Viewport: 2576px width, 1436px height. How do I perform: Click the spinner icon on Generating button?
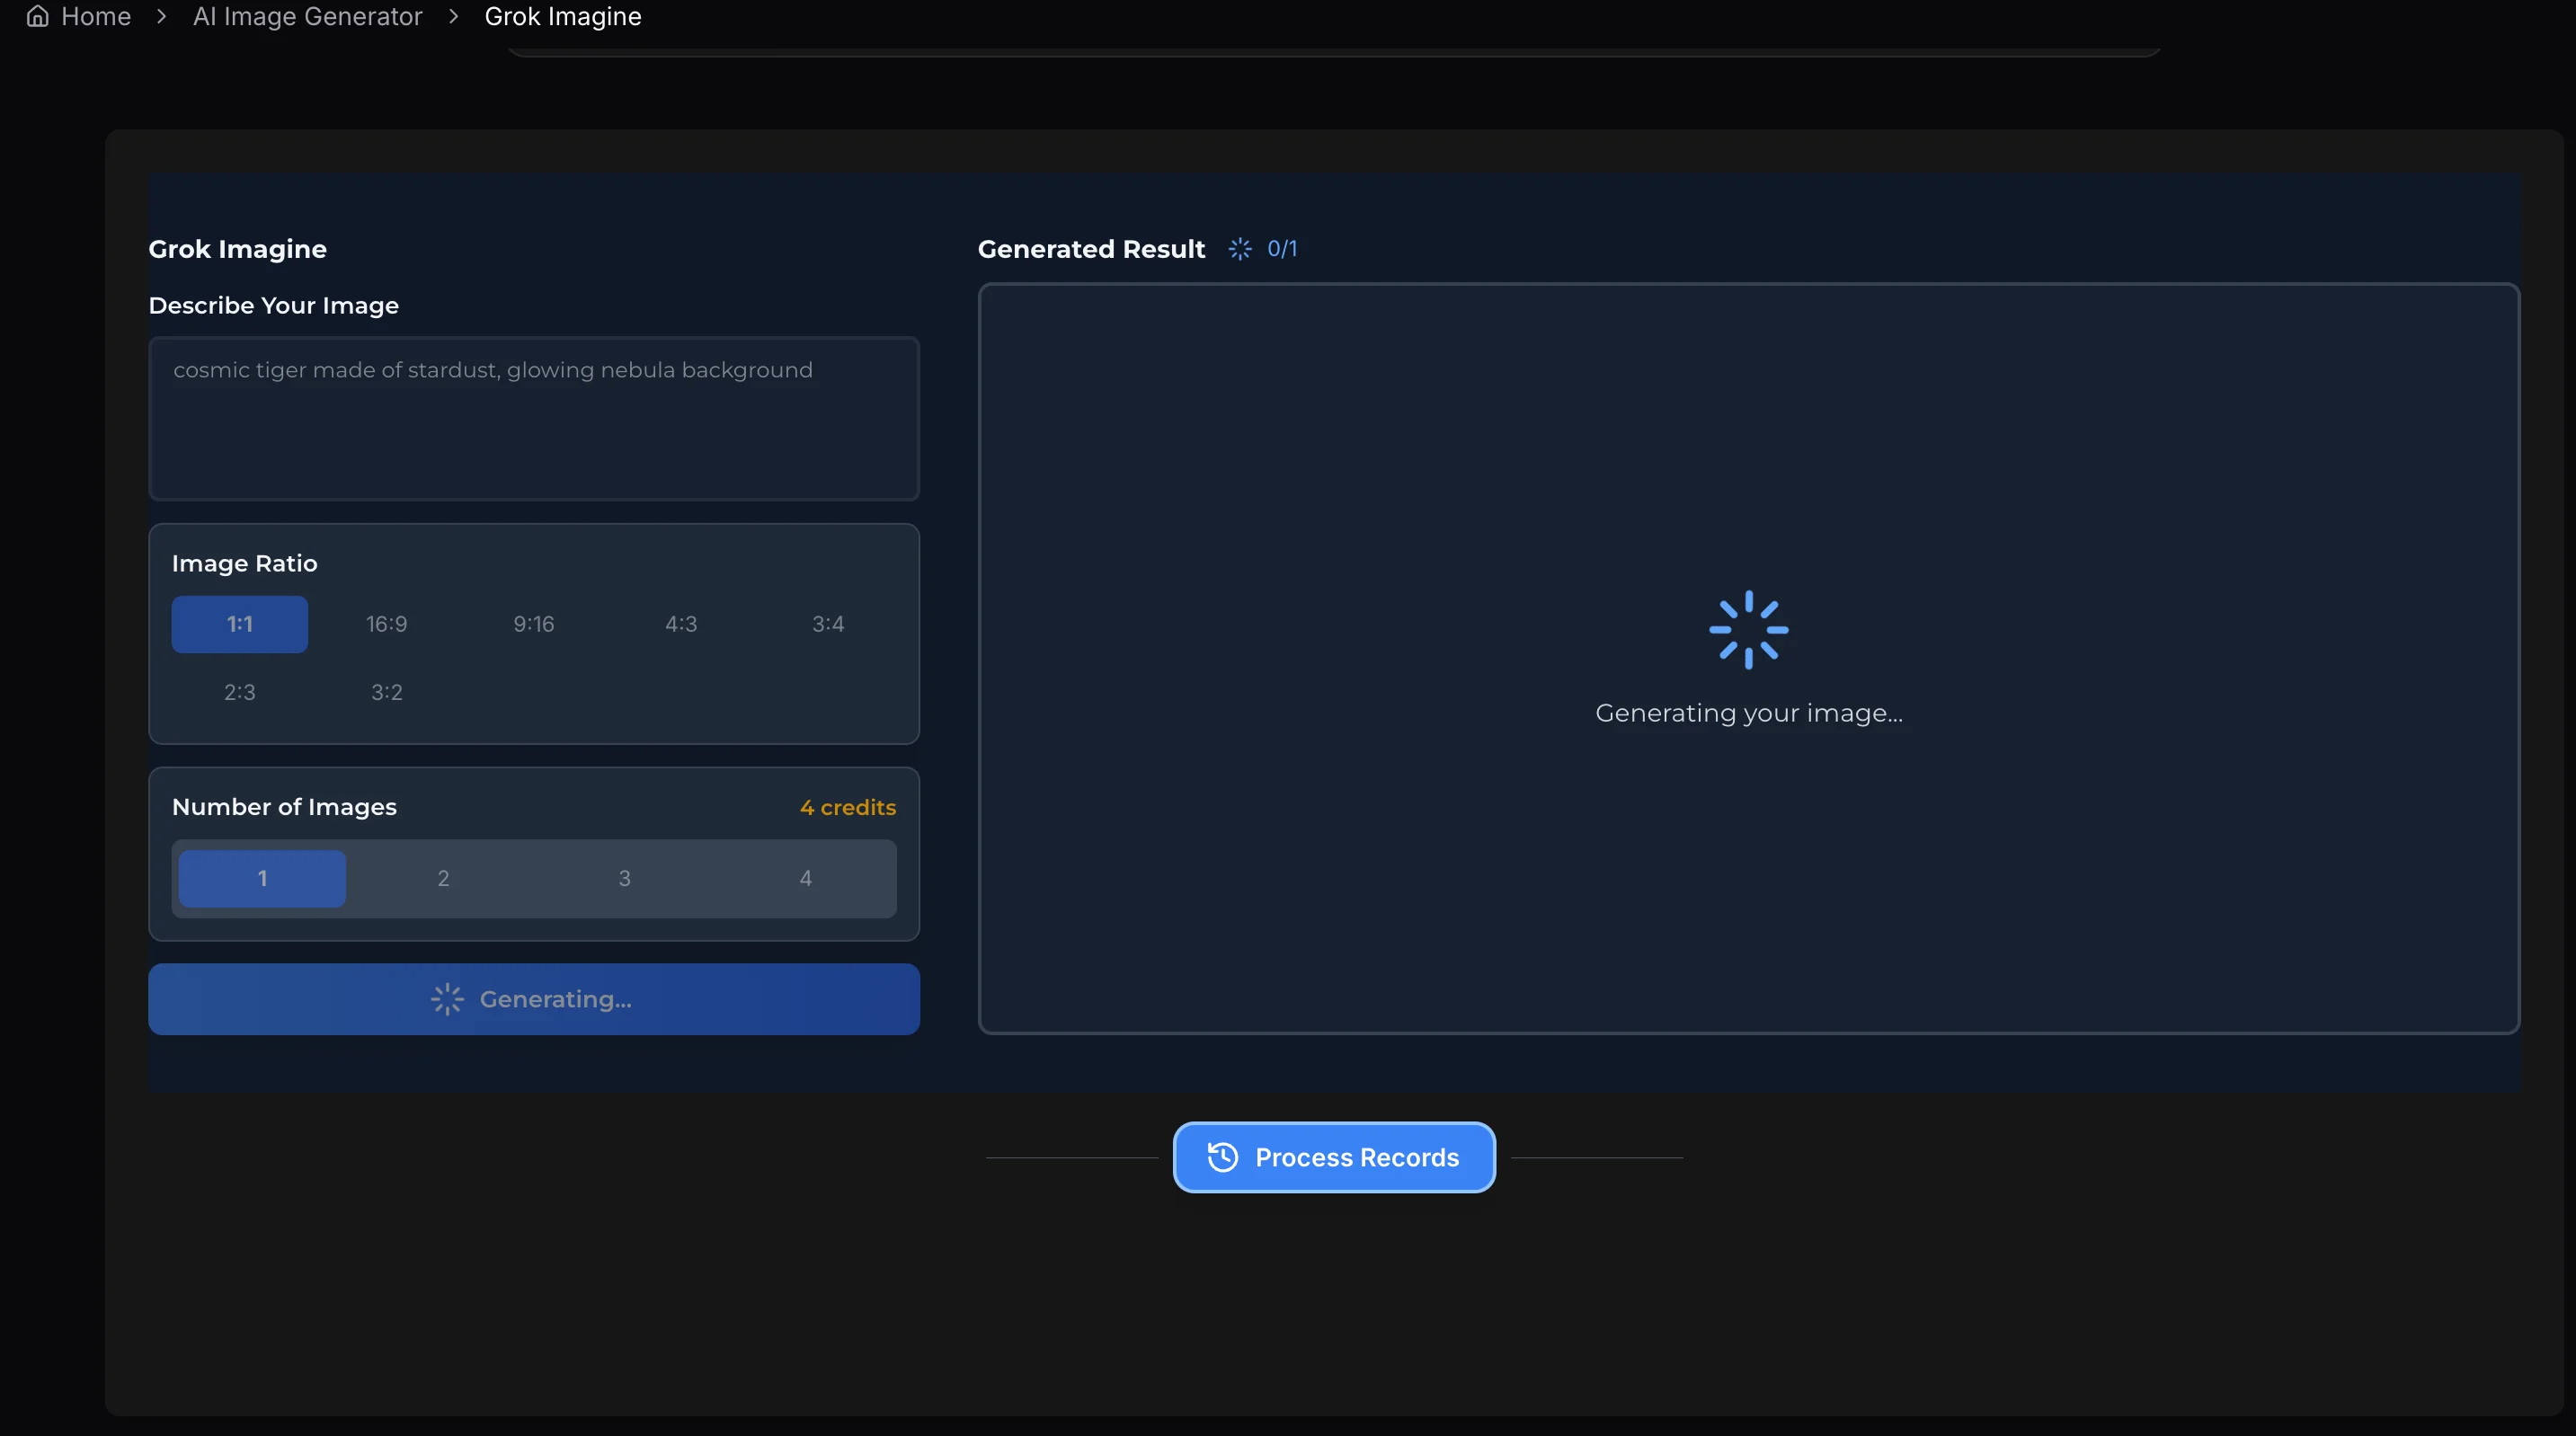pyautogui.click(x=447, y=999)
